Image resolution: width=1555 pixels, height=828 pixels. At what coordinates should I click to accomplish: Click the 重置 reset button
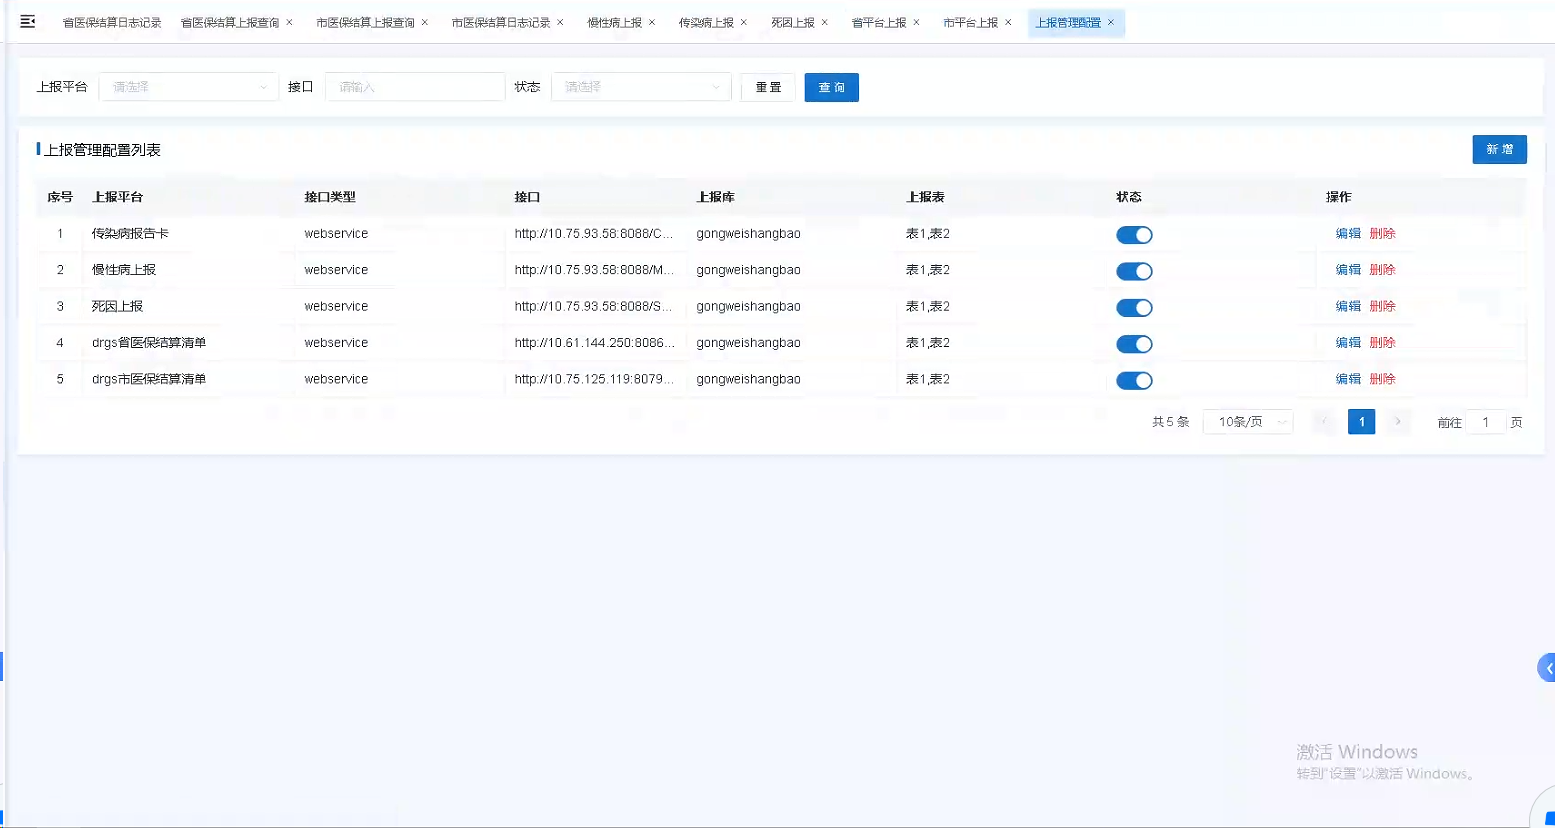tap(768, 87)
